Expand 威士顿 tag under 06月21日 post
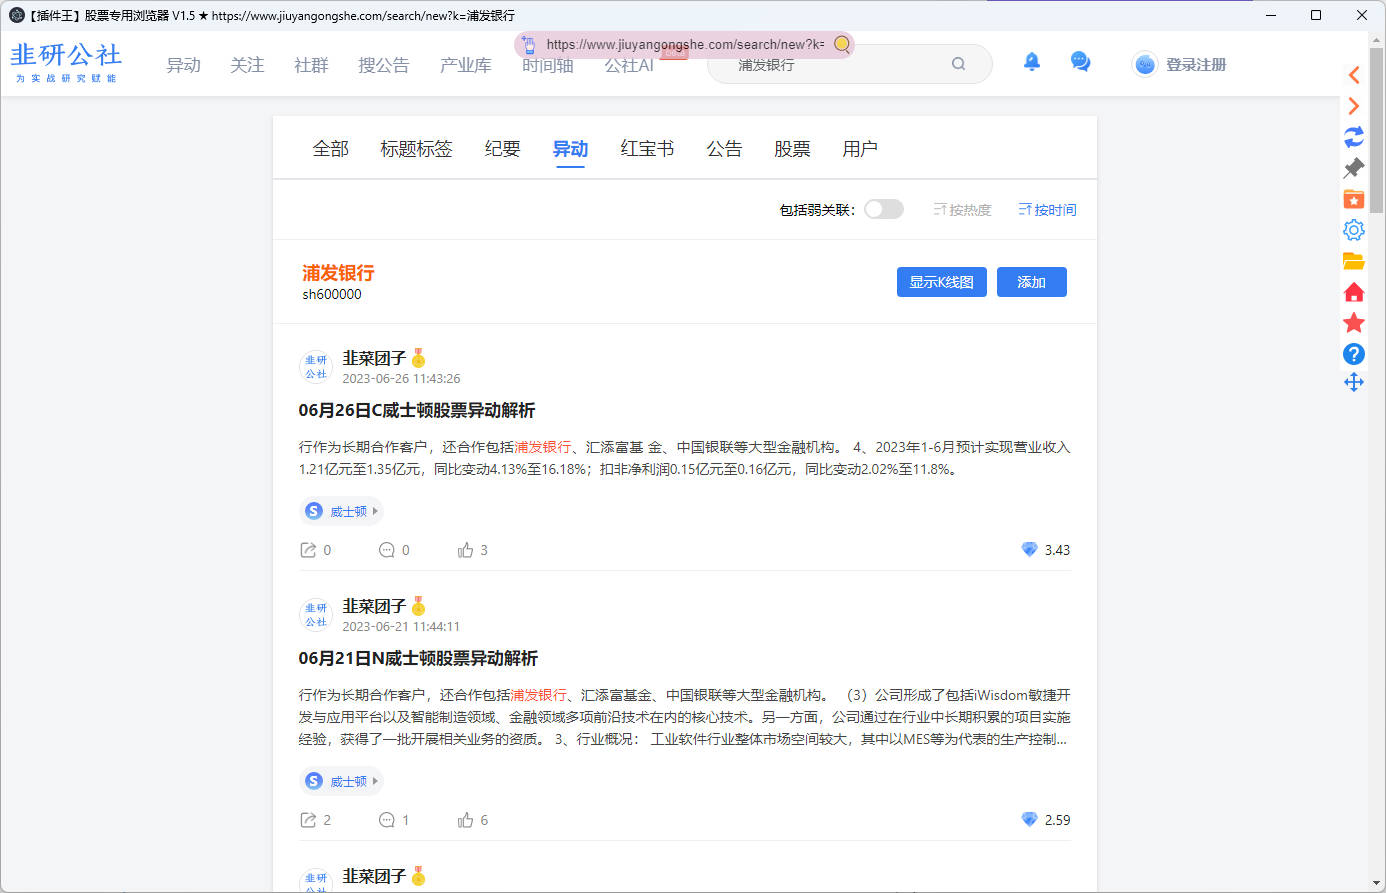Viewport: 1386px width, 893px height. pyautogui.click(x=341, y=781)
